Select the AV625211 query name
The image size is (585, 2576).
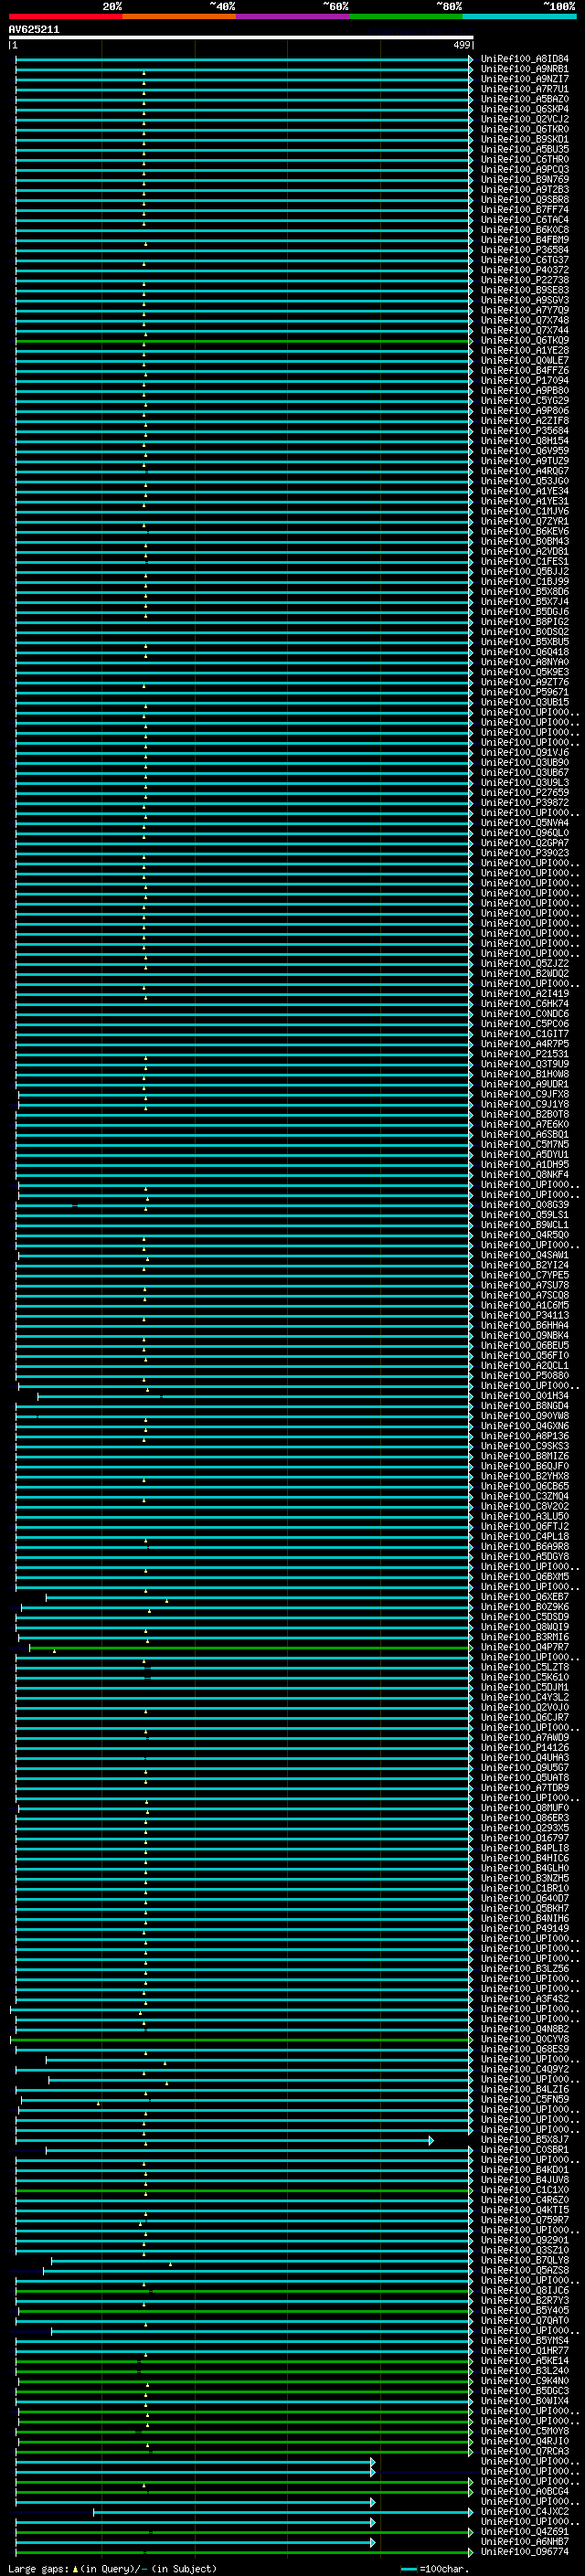(x=34, y=30)
